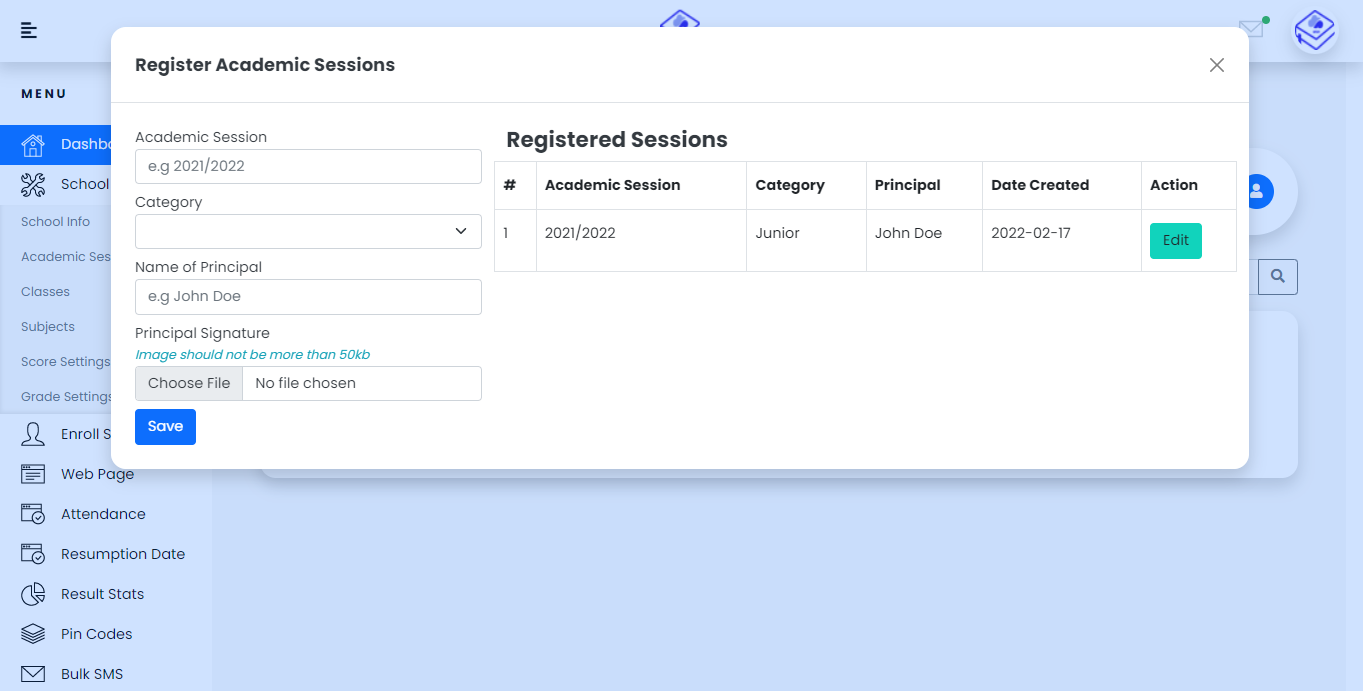Edit the 2021/2022 session row
Image resolution: width=1365 pixels, height=691 pixels.
(1175, 240)
